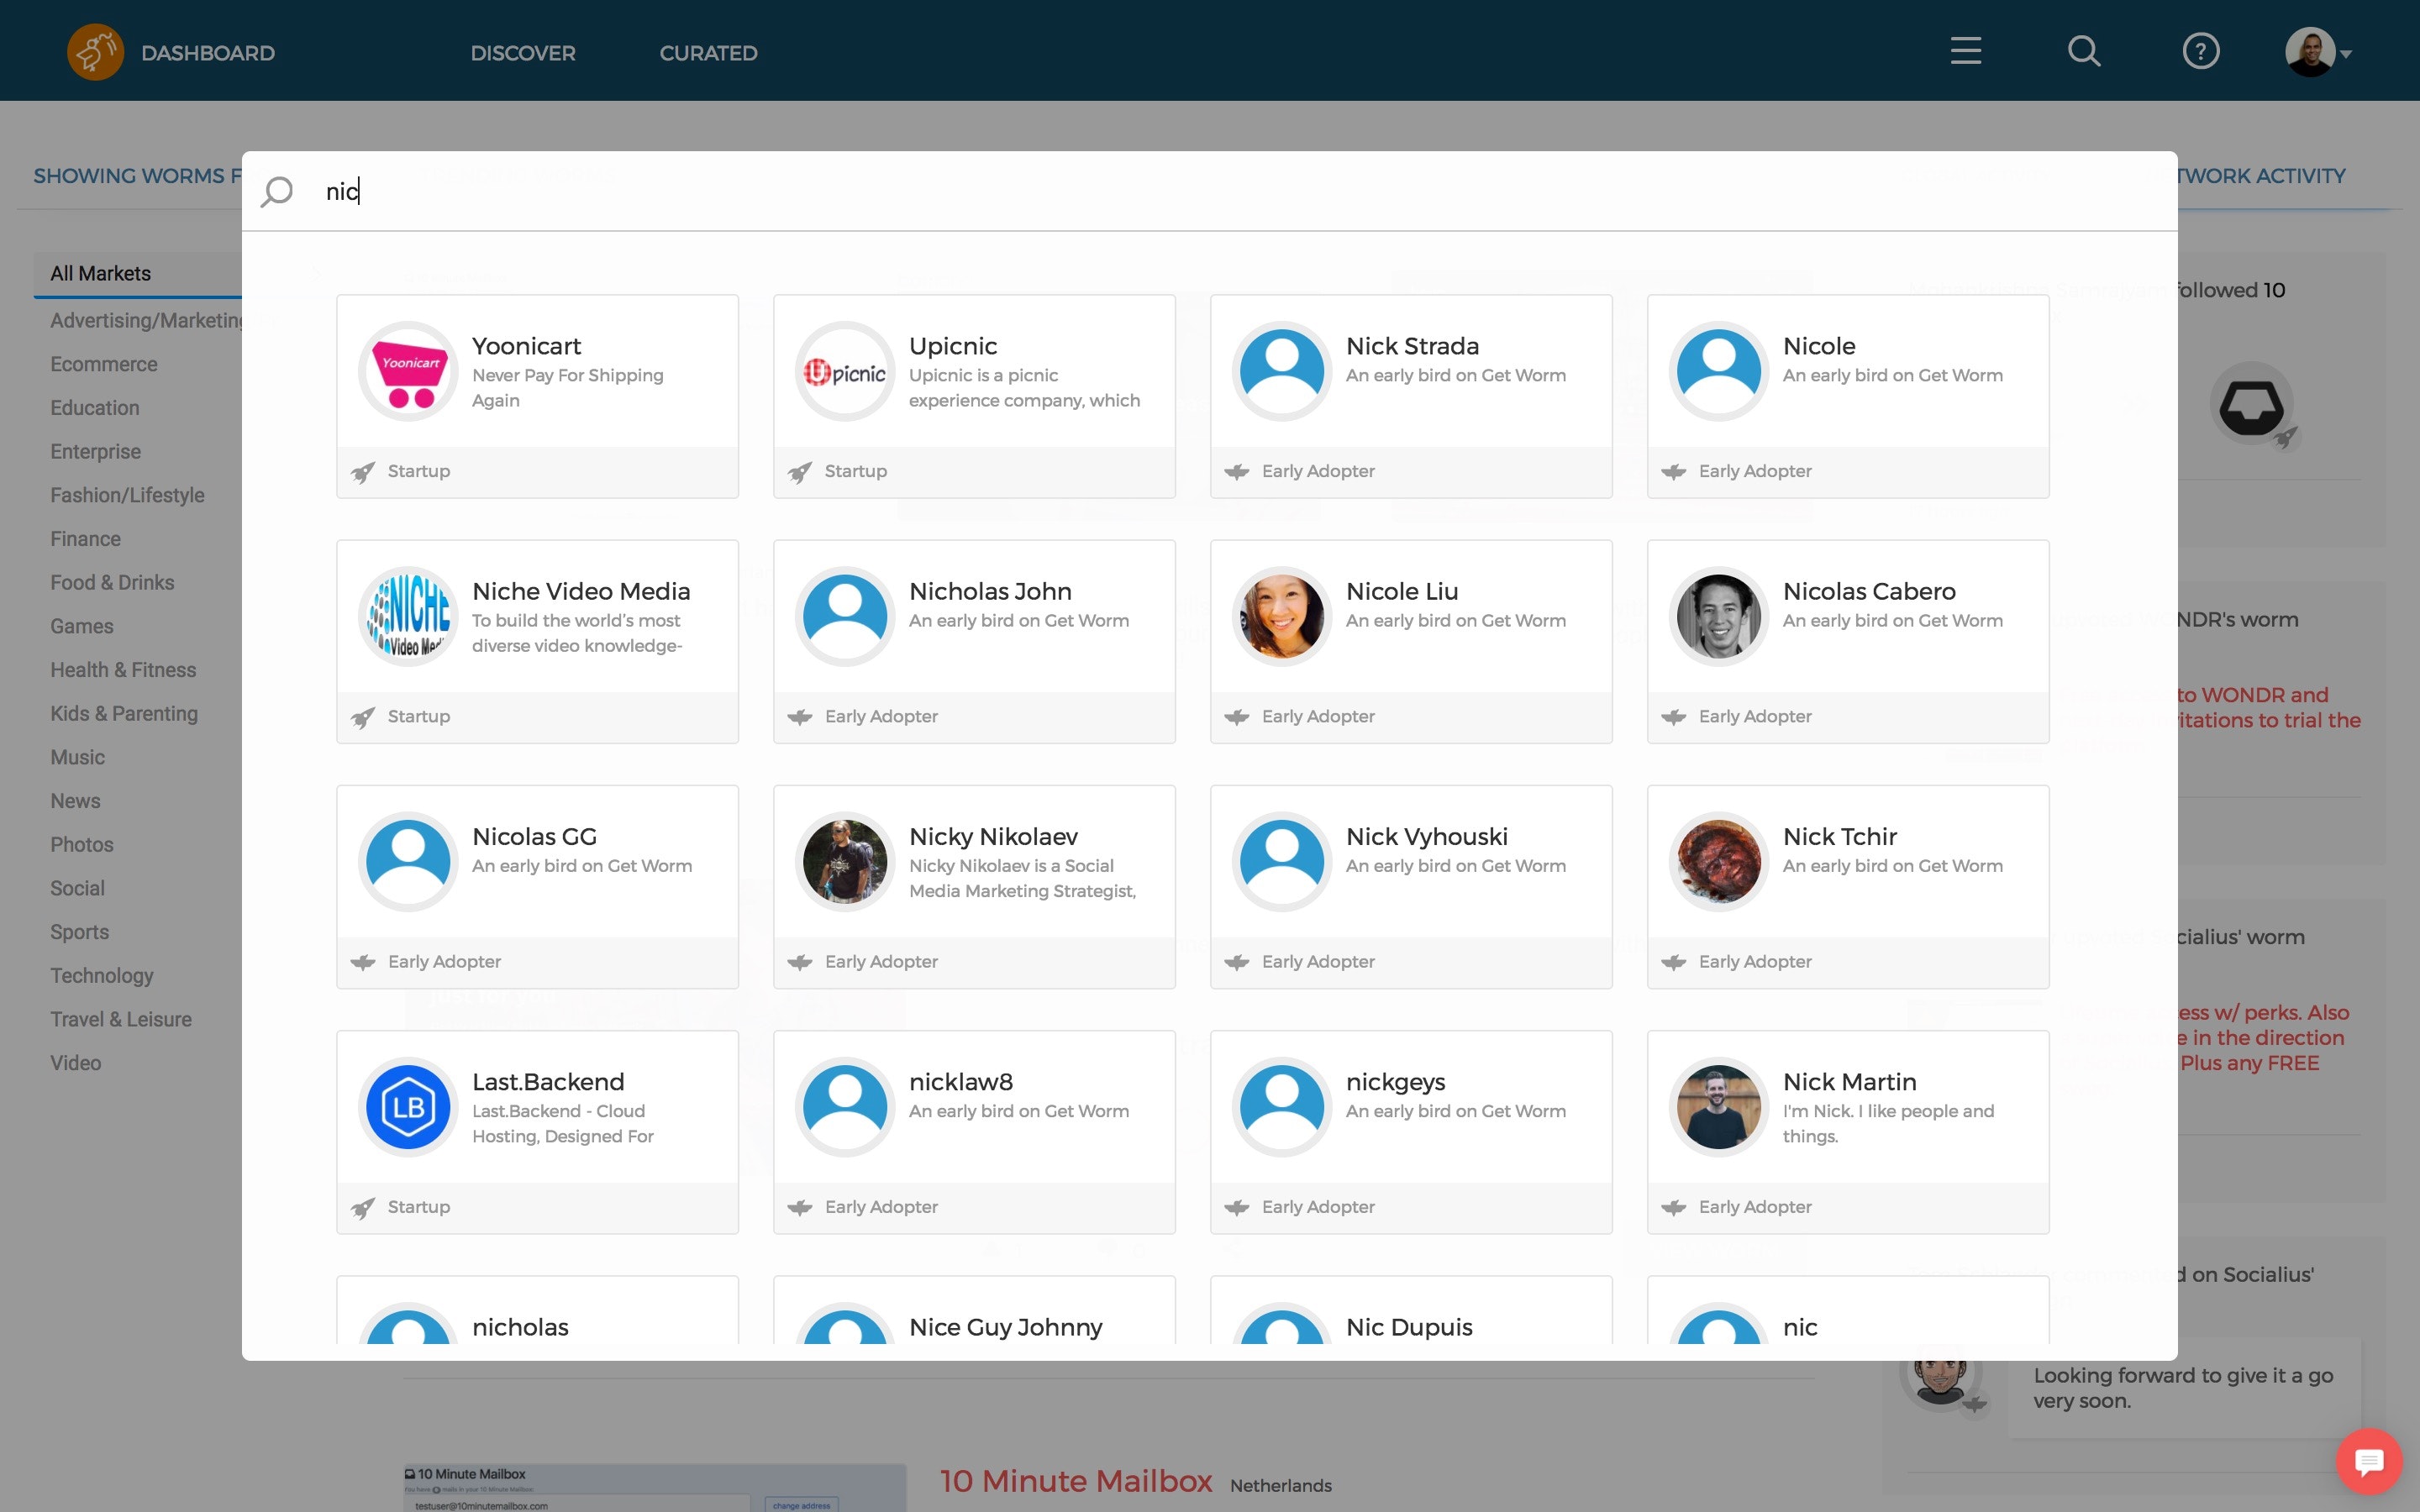
Task: Click Nicole Liu's profile photo
Action: click(x=1281, y=616)
